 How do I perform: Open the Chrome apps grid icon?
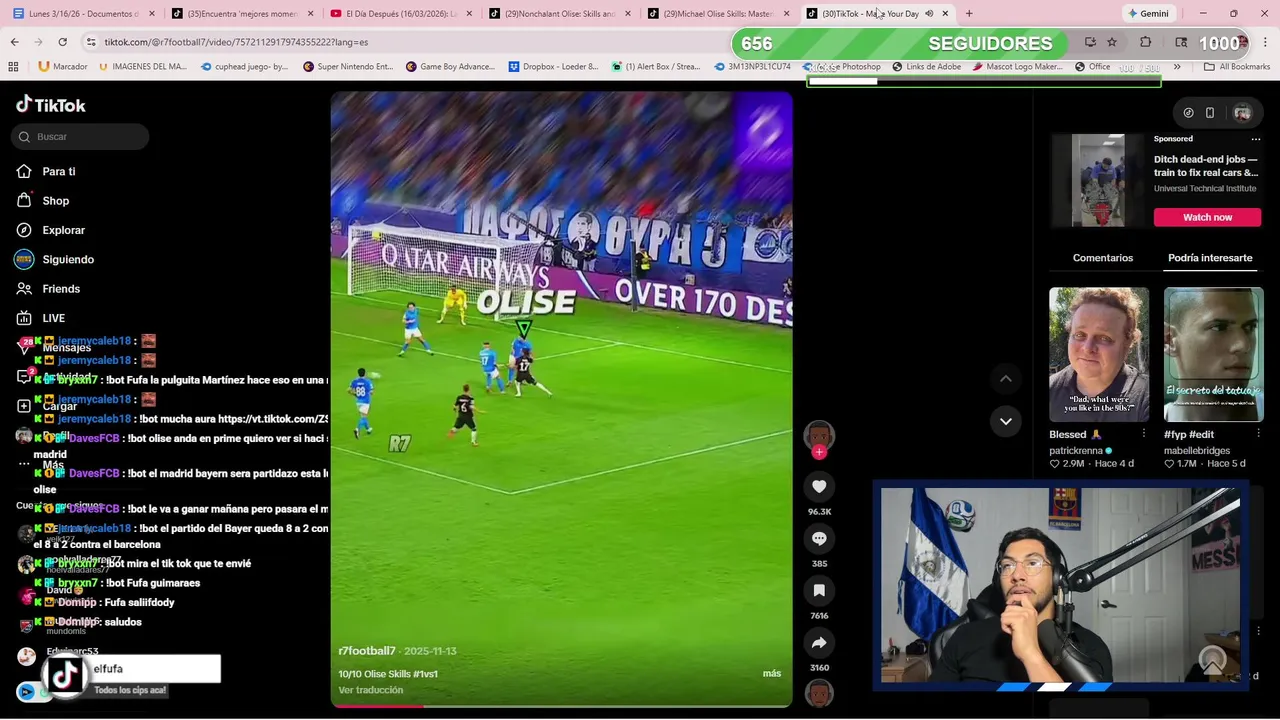coord(13,67)
